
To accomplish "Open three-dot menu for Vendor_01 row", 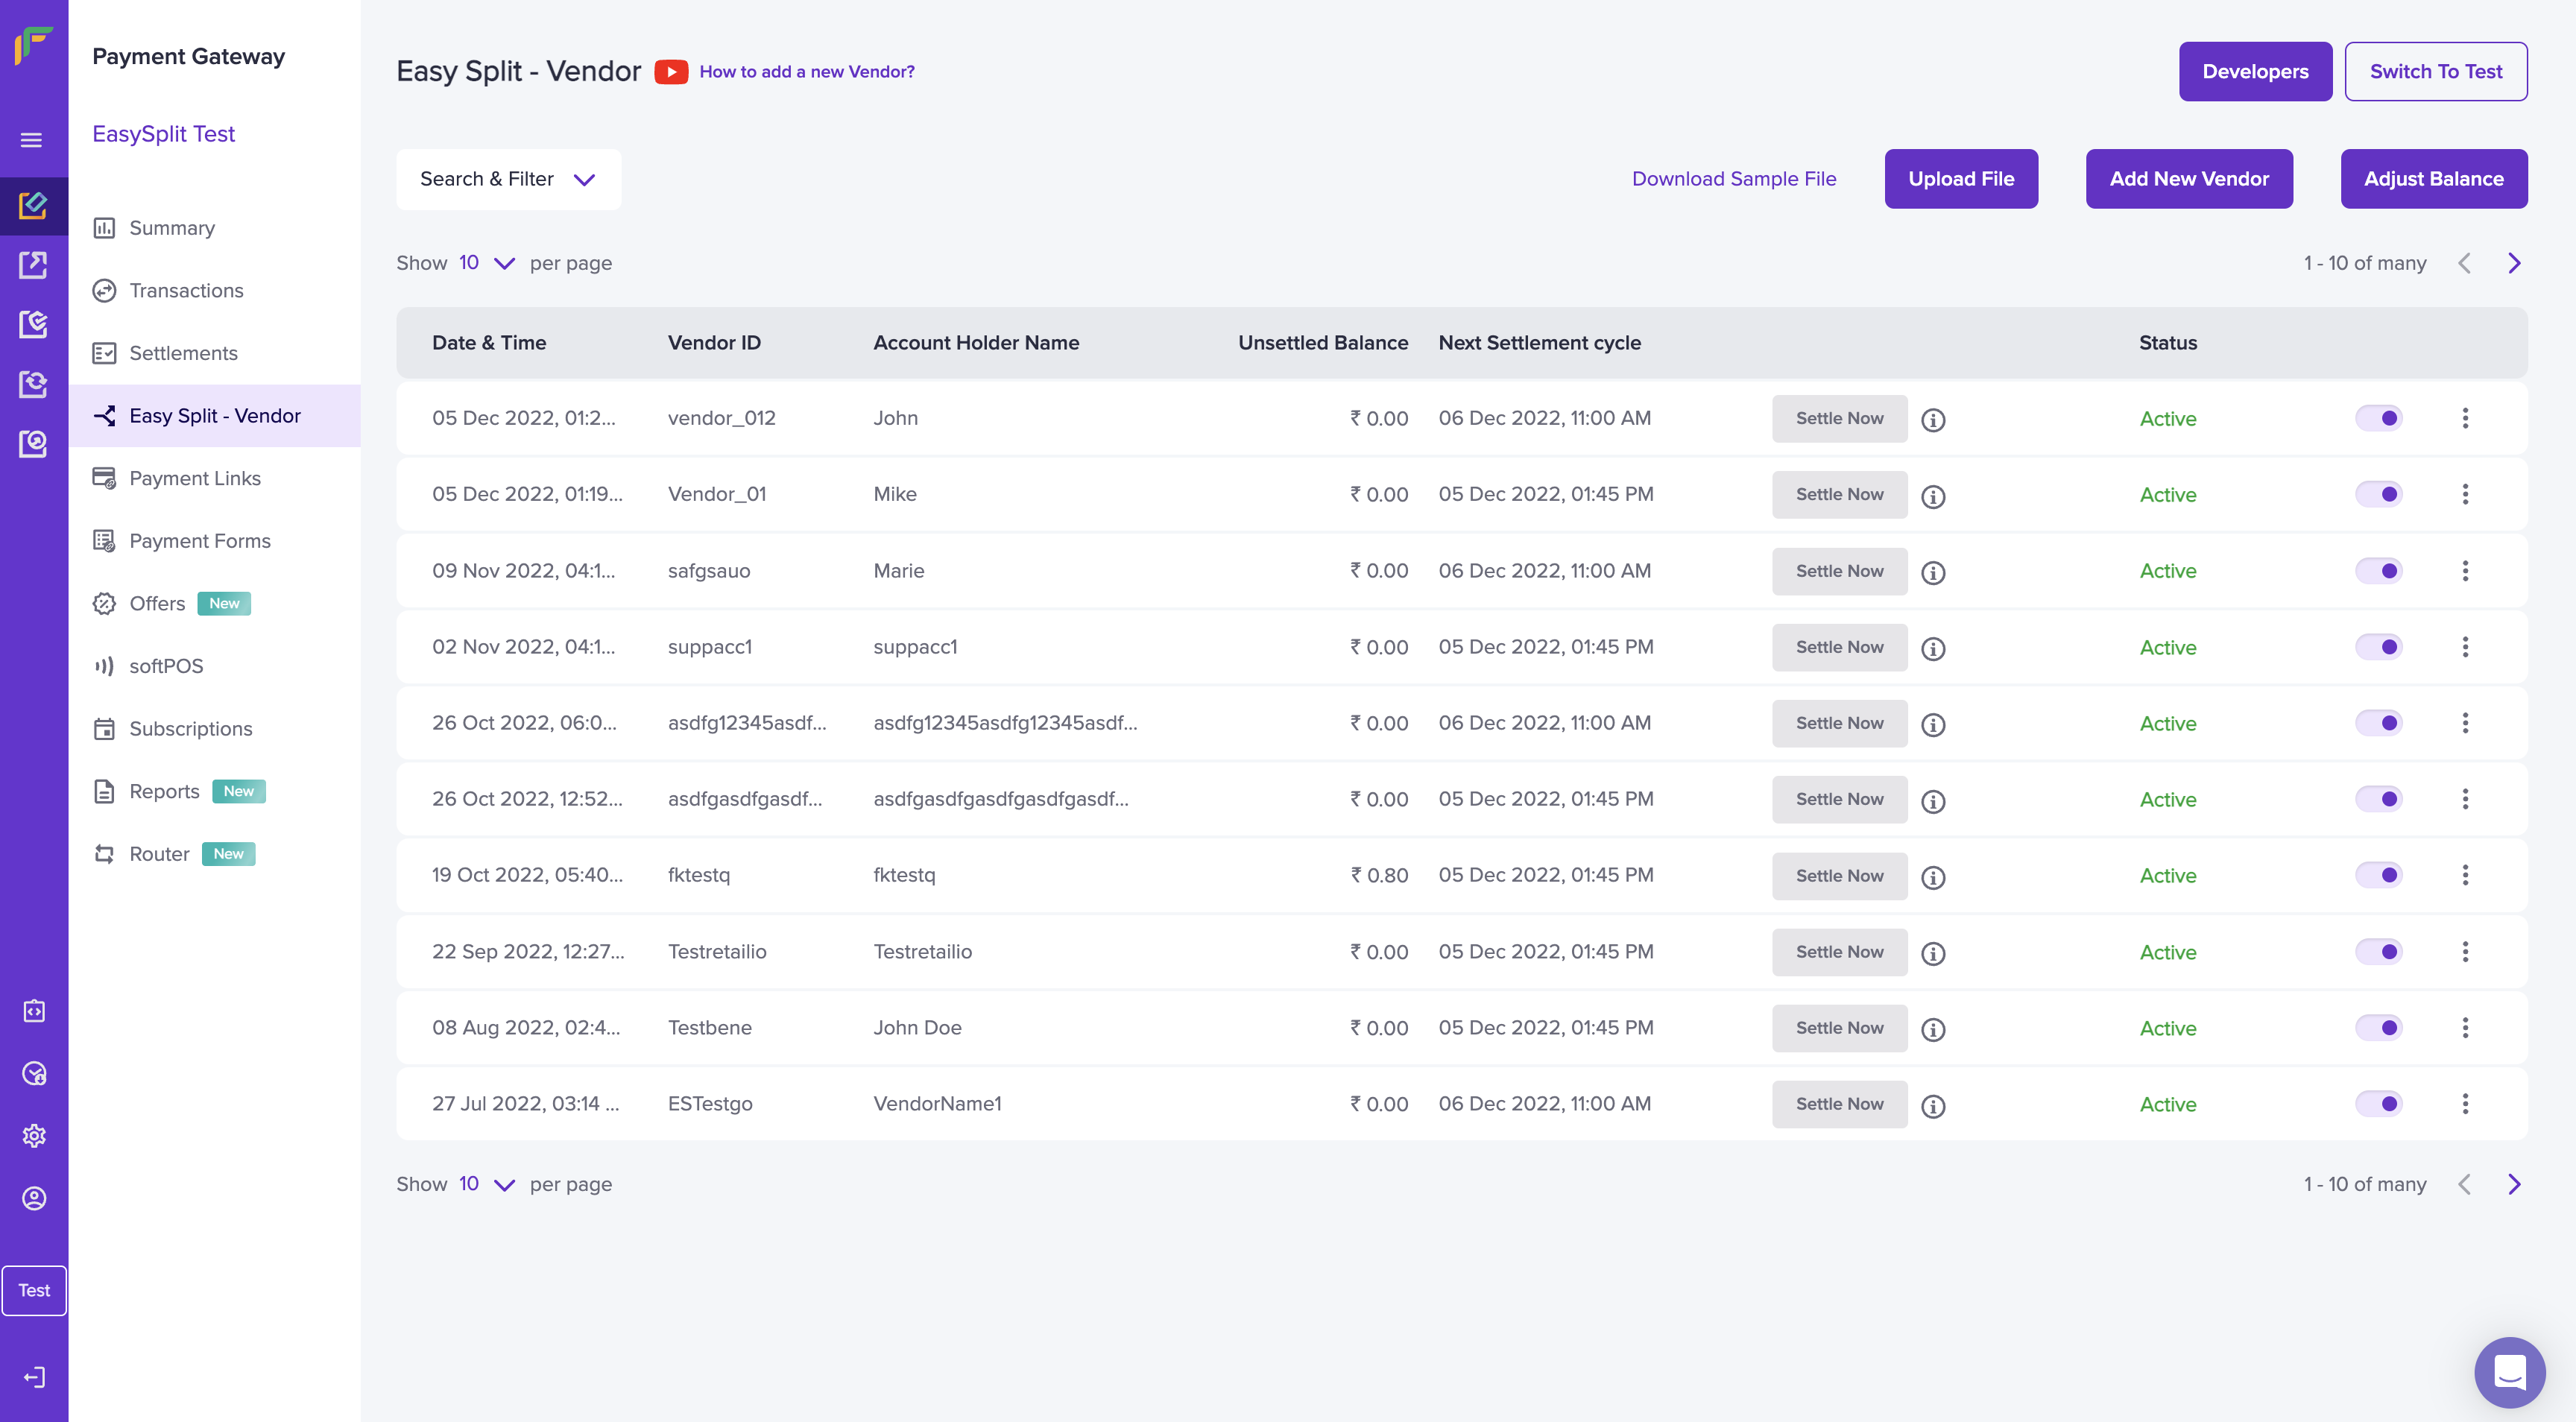I will click(2465, 494).
